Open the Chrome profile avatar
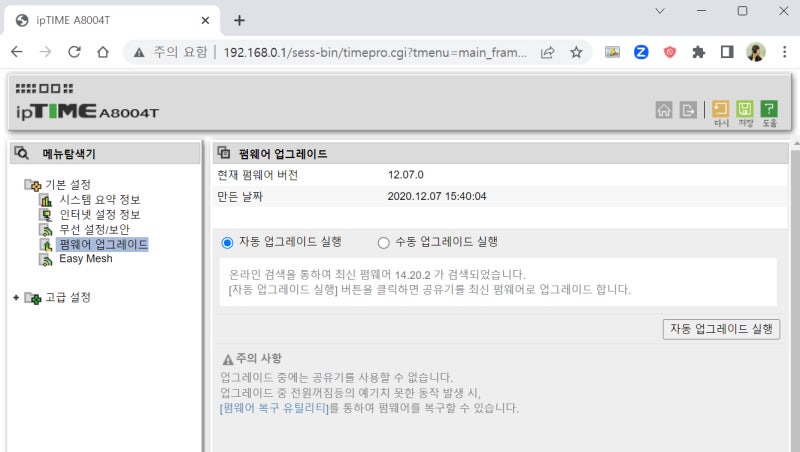This screenshot has height=452, width=800. 756,52
